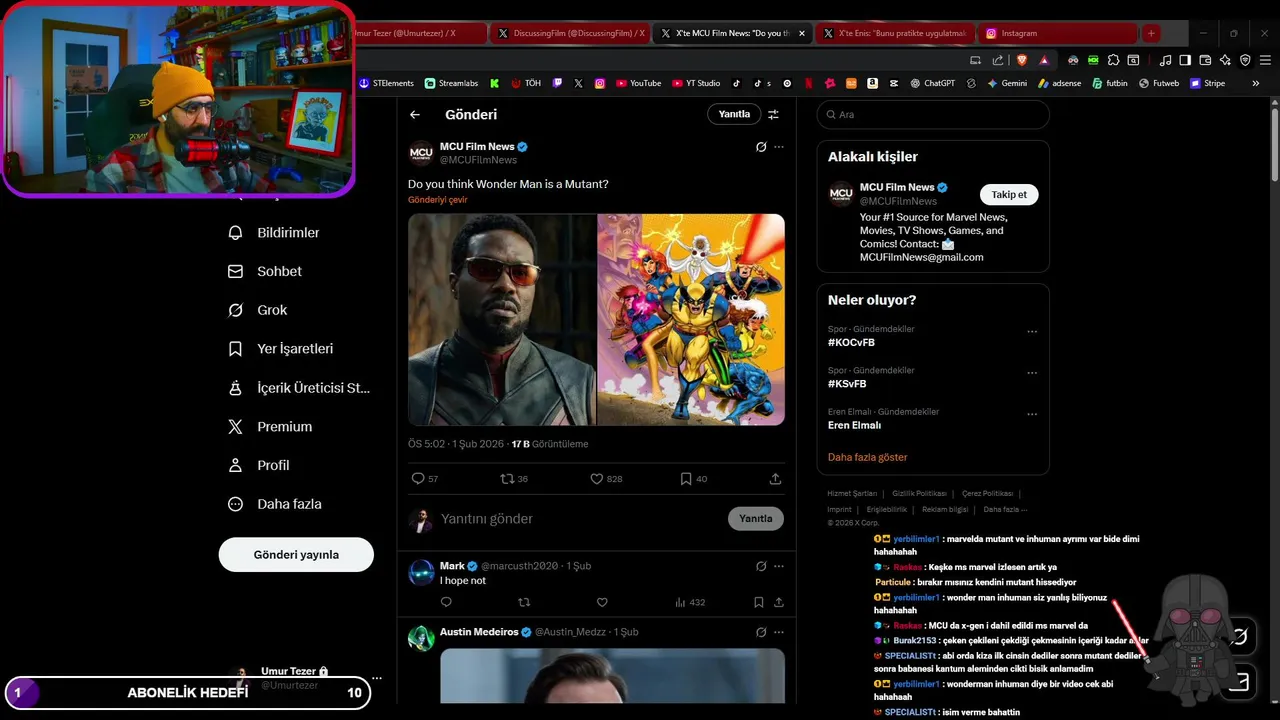Click Daha fazla göster under trends
The width and height of the screenshot is (1280, 720).
867,458
